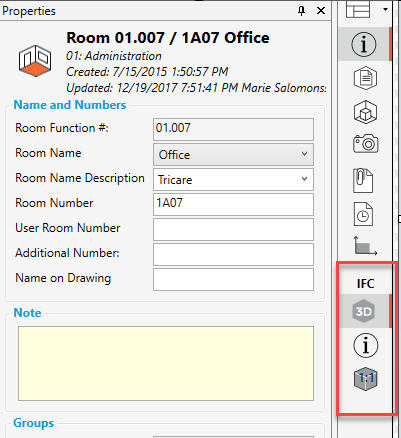The width and height of the screenshot is (401, 438).
Task: Click the Name on Drawing field
Action: pos(233,279)
